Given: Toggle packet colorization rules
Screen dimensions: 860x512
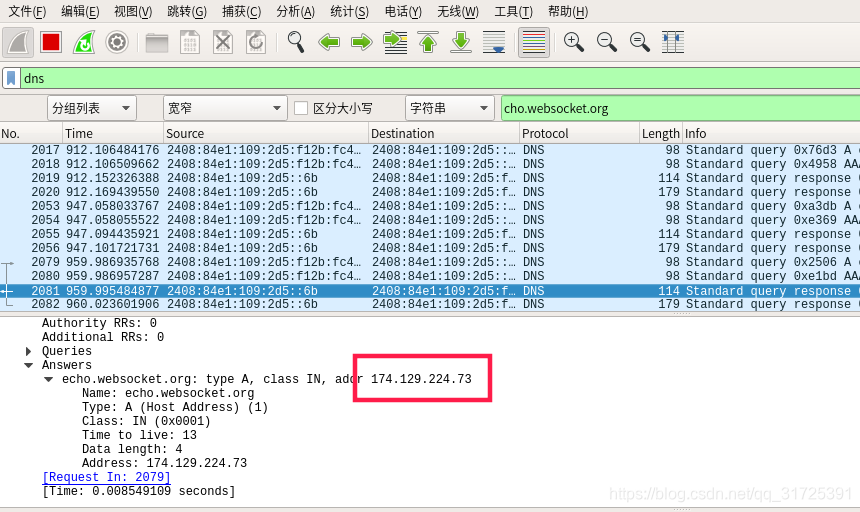Looking at the screenshot, I should 534,42.
